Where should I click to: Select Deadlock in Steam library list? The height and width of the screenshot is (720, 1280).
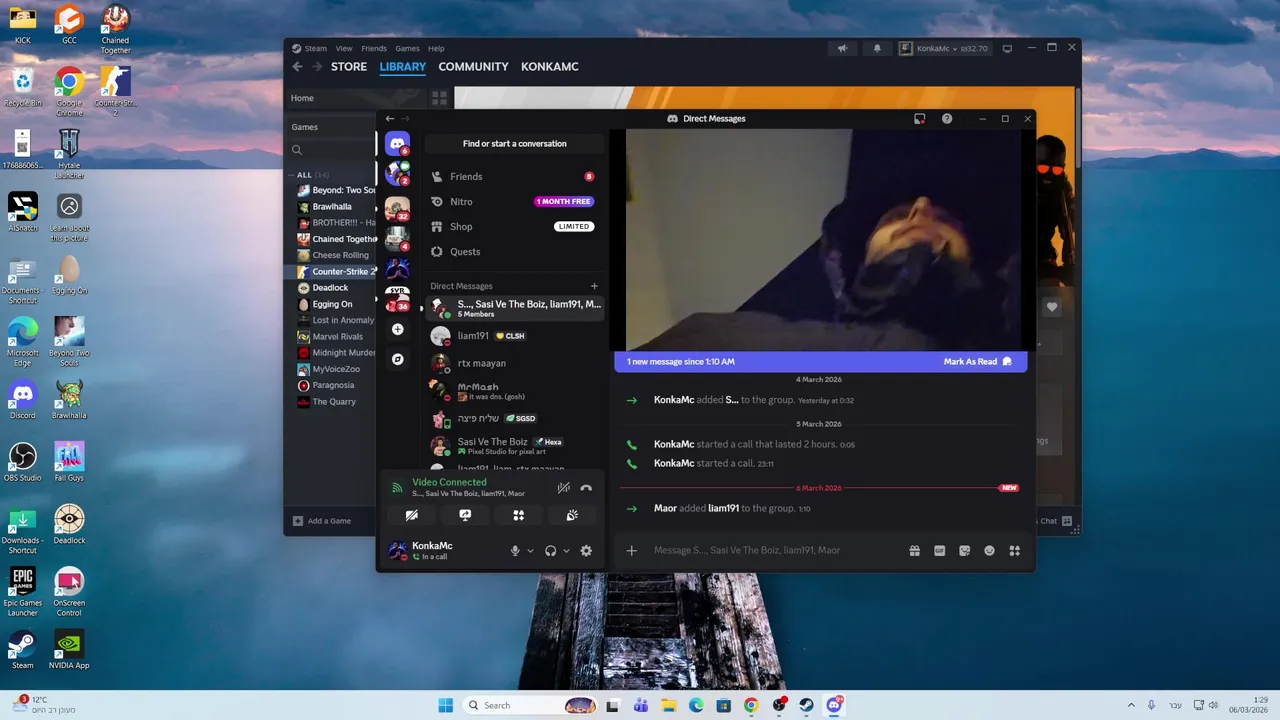[x=330, y=288]
